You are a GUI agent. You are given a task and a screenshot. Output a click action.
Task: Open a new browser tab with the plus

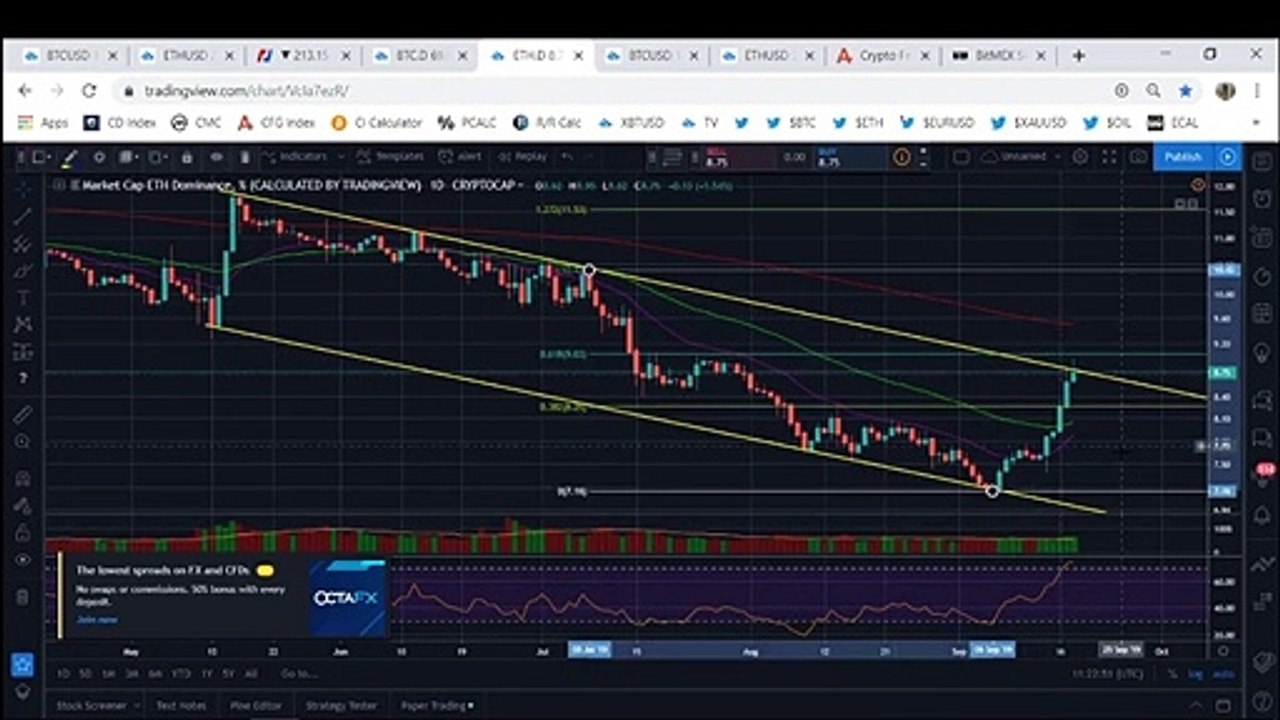tap(1078, 56)
